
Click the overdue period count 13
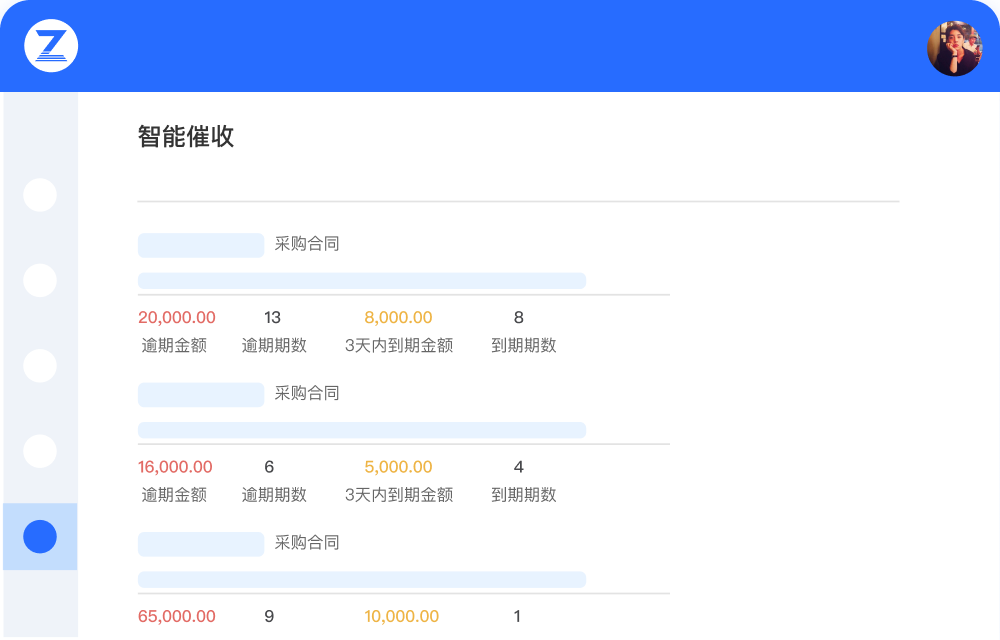point(272,318)
